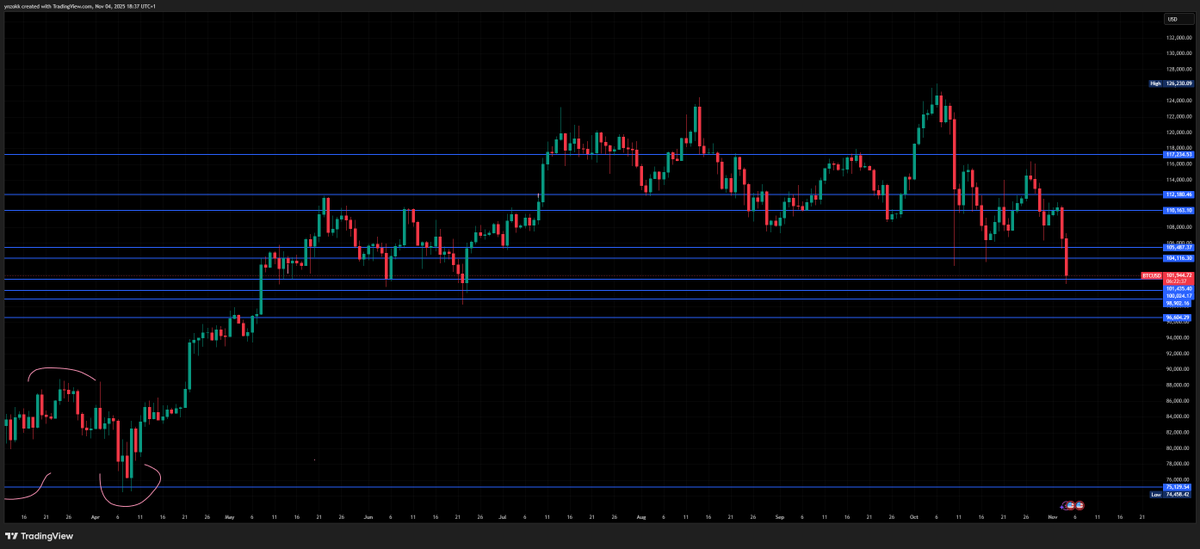Screen dimensions: 1200x549
Task: Click the 84,000.00 price axis tick
Action: point(1179,416)
